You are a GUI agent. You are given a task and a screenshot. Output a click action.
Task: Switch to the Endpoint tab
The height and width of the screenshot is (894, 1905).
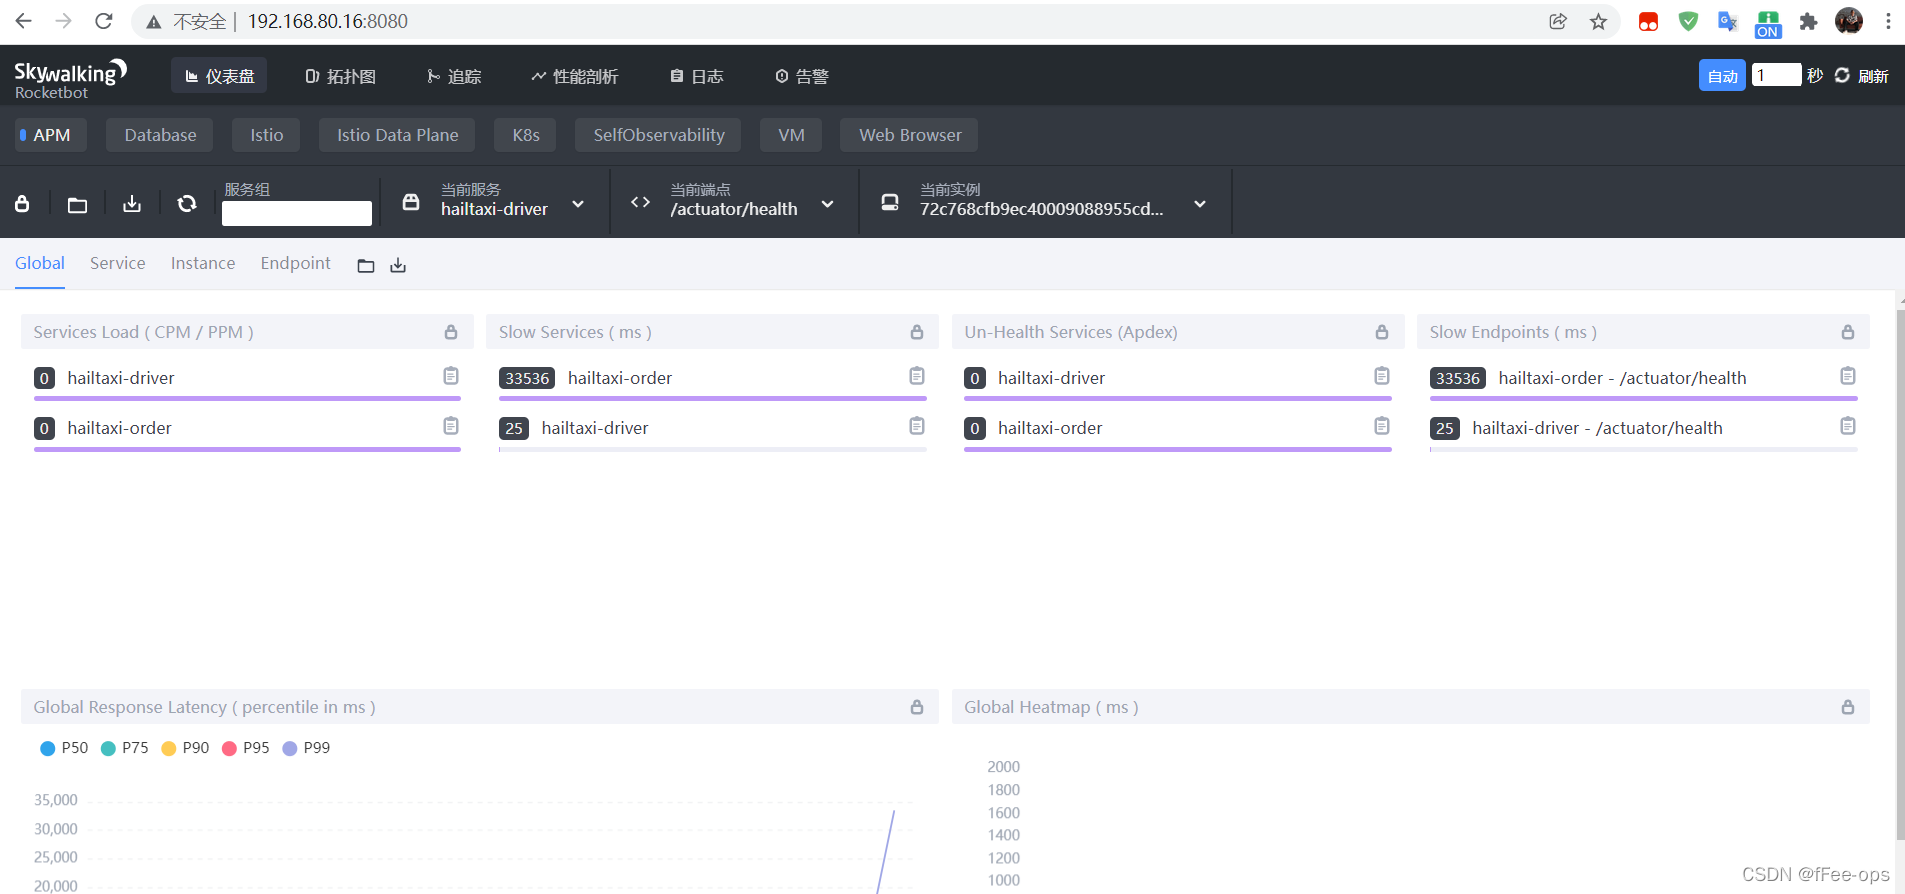295,263
